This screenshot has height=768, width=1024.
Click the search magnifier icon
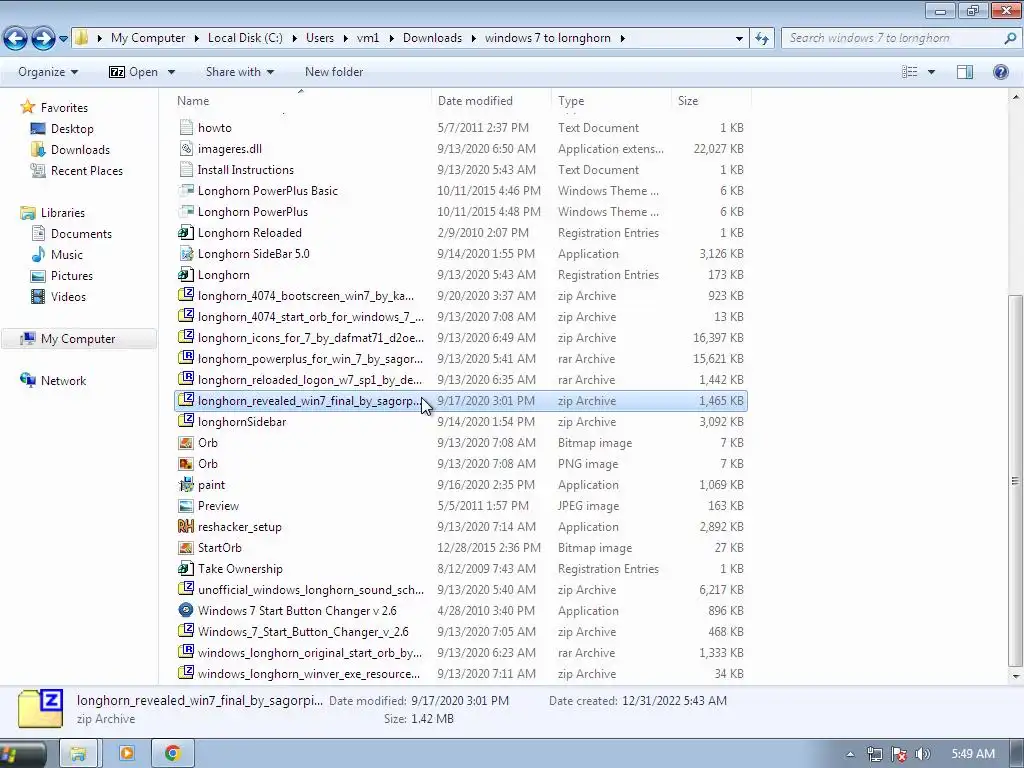click(1010, 38)
